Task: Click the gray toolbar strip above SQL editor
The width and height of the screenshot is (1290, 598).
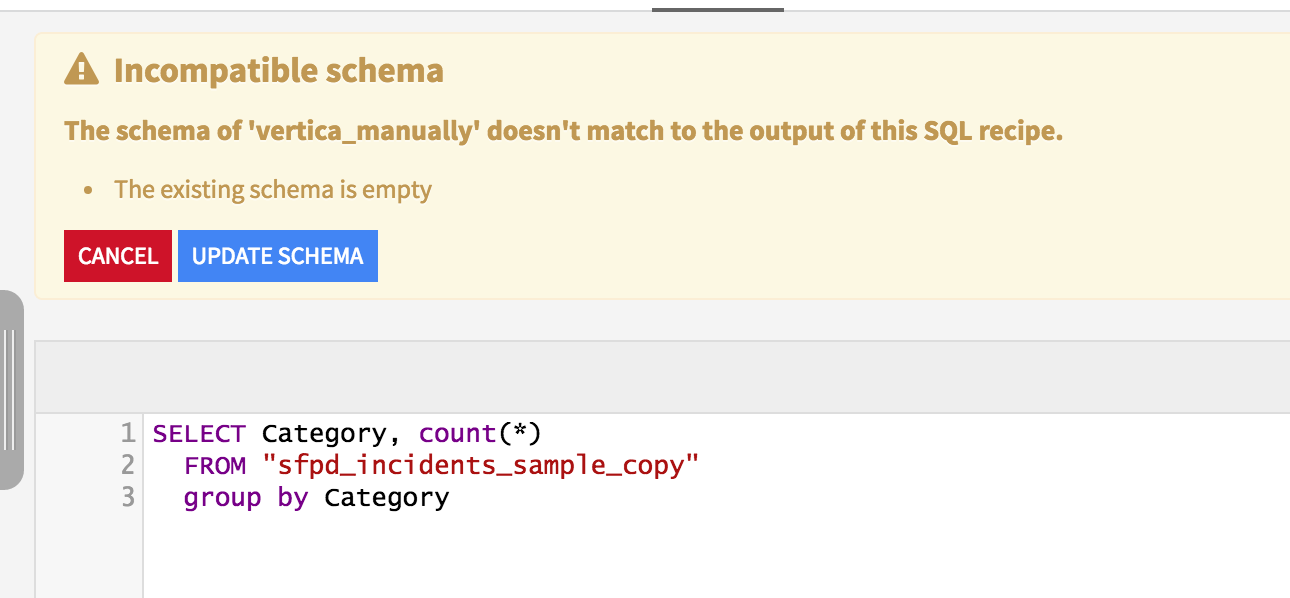Action: click(x=662, y=377)
